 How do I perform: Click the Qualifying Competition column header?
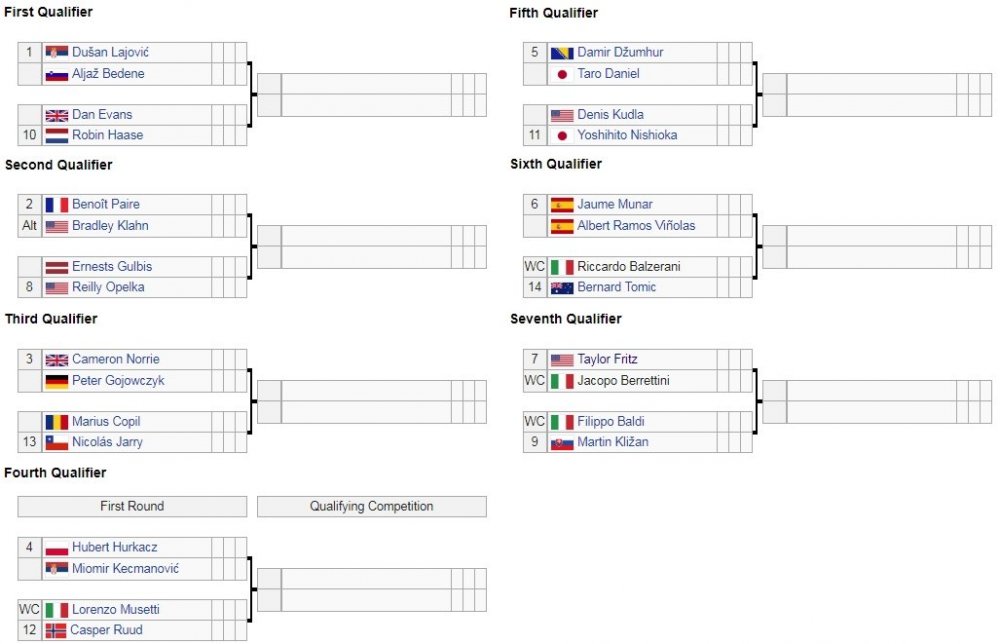[x=371, y=507]
